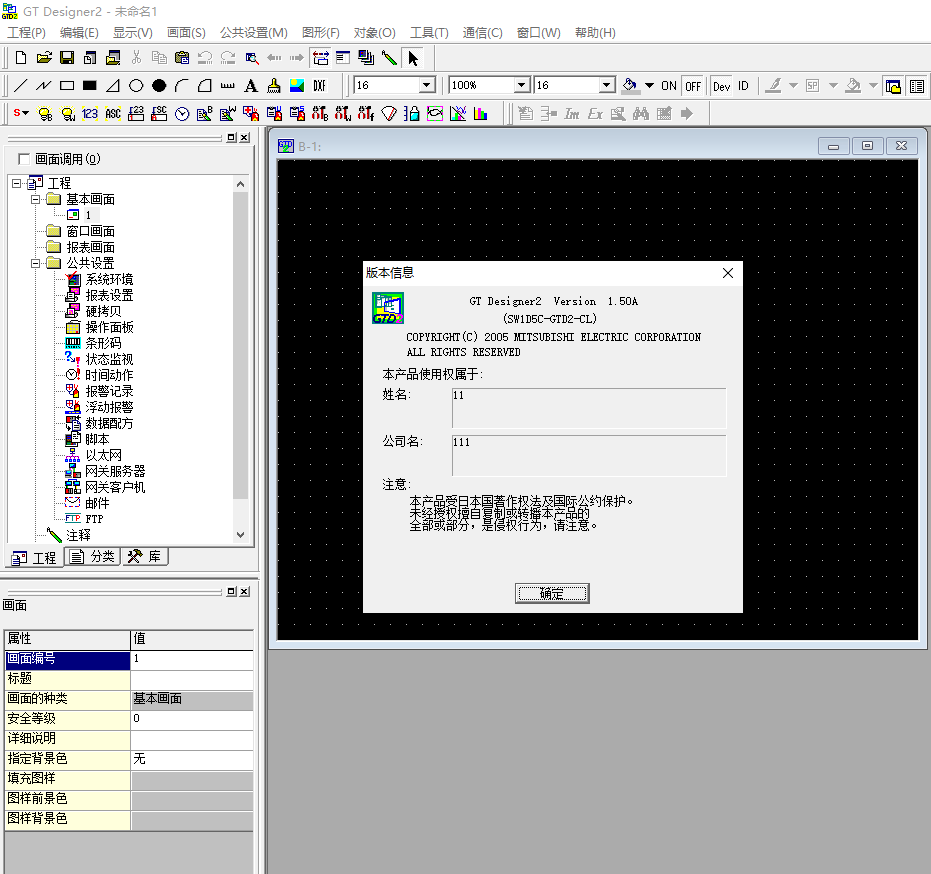Toggle the project workspace panel button
The height and width of the screenshot is (874, 931).
pos(893,86)
